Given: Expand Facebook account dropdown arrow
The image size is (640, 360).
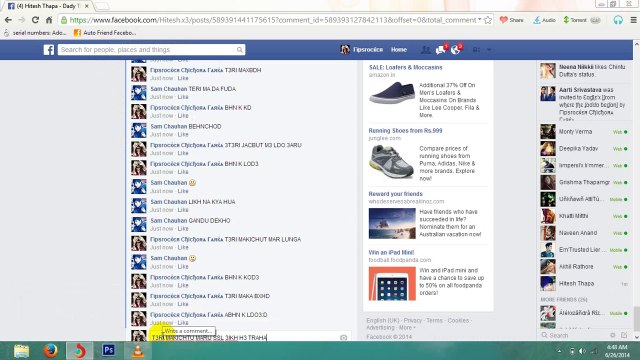Looking at the screenshot, I should pyautogui.click(x=489, y=50).
